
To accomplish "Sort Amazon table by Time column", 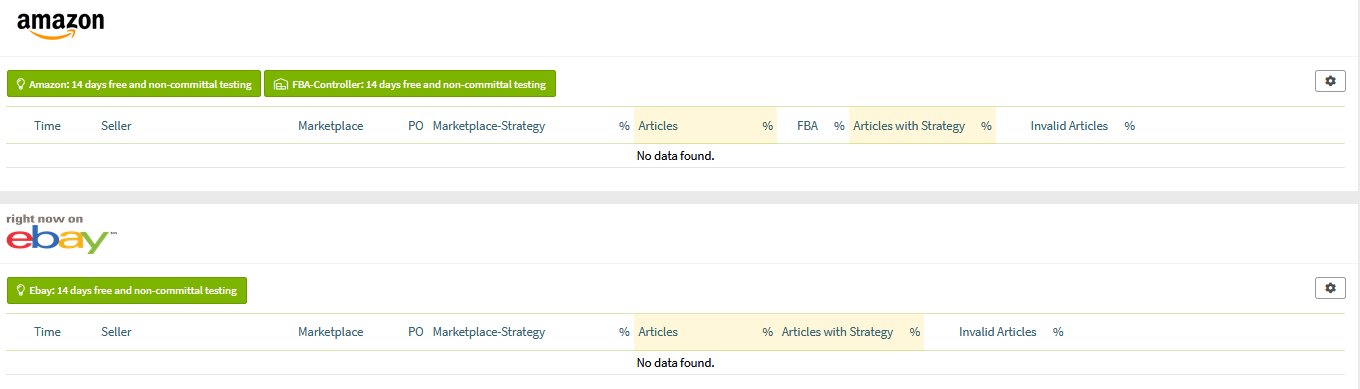I will [47, 126].
